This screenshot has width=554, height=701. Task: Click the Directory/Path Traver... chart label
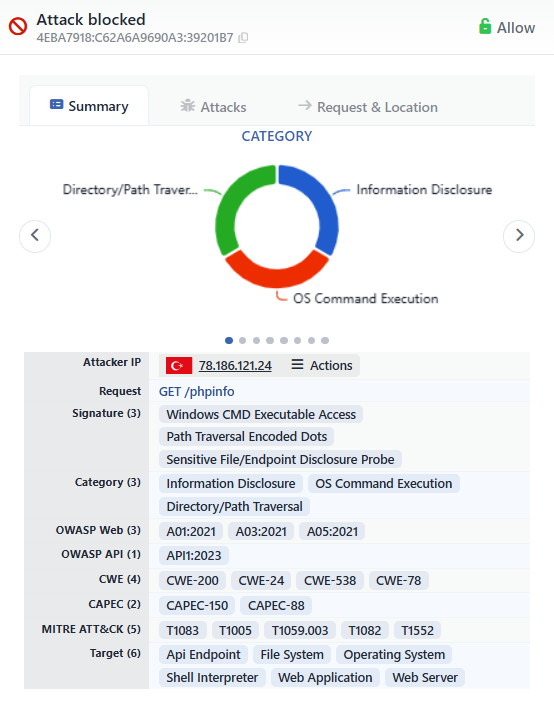[130, 190]
